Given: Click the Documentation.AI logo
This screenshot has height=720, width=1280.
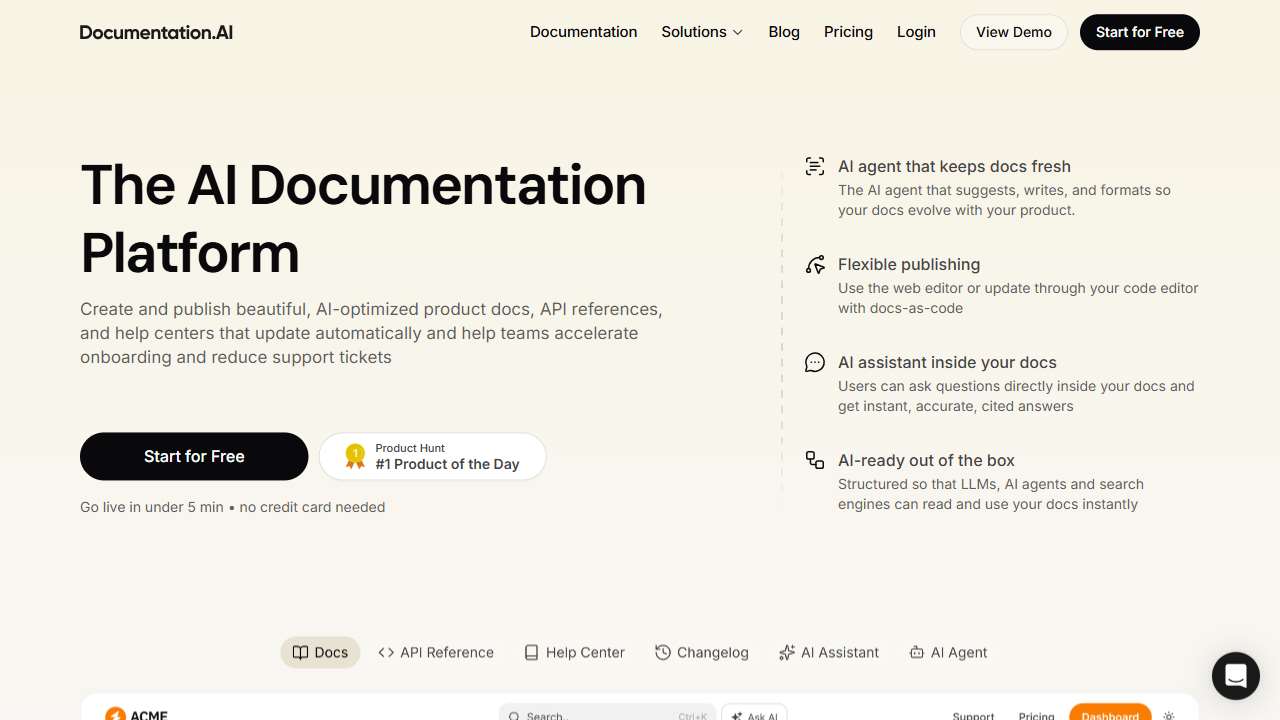Looking at the screenshot, I should pos(156,32).
